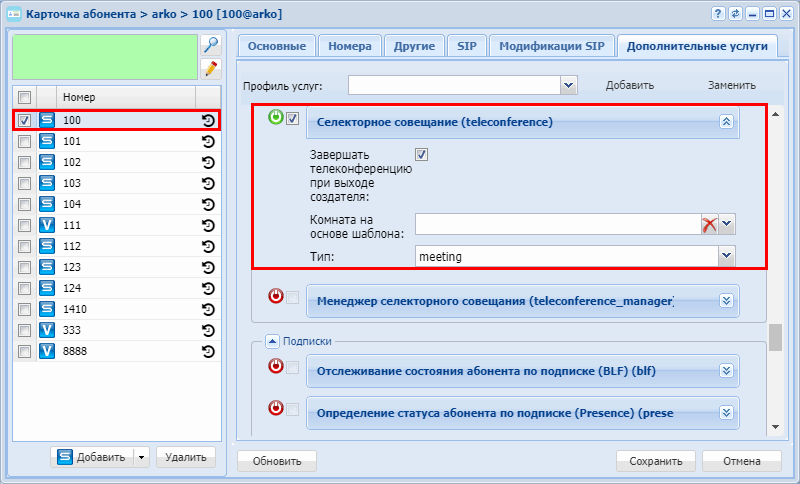Click the Отмена button

(742, 461)
